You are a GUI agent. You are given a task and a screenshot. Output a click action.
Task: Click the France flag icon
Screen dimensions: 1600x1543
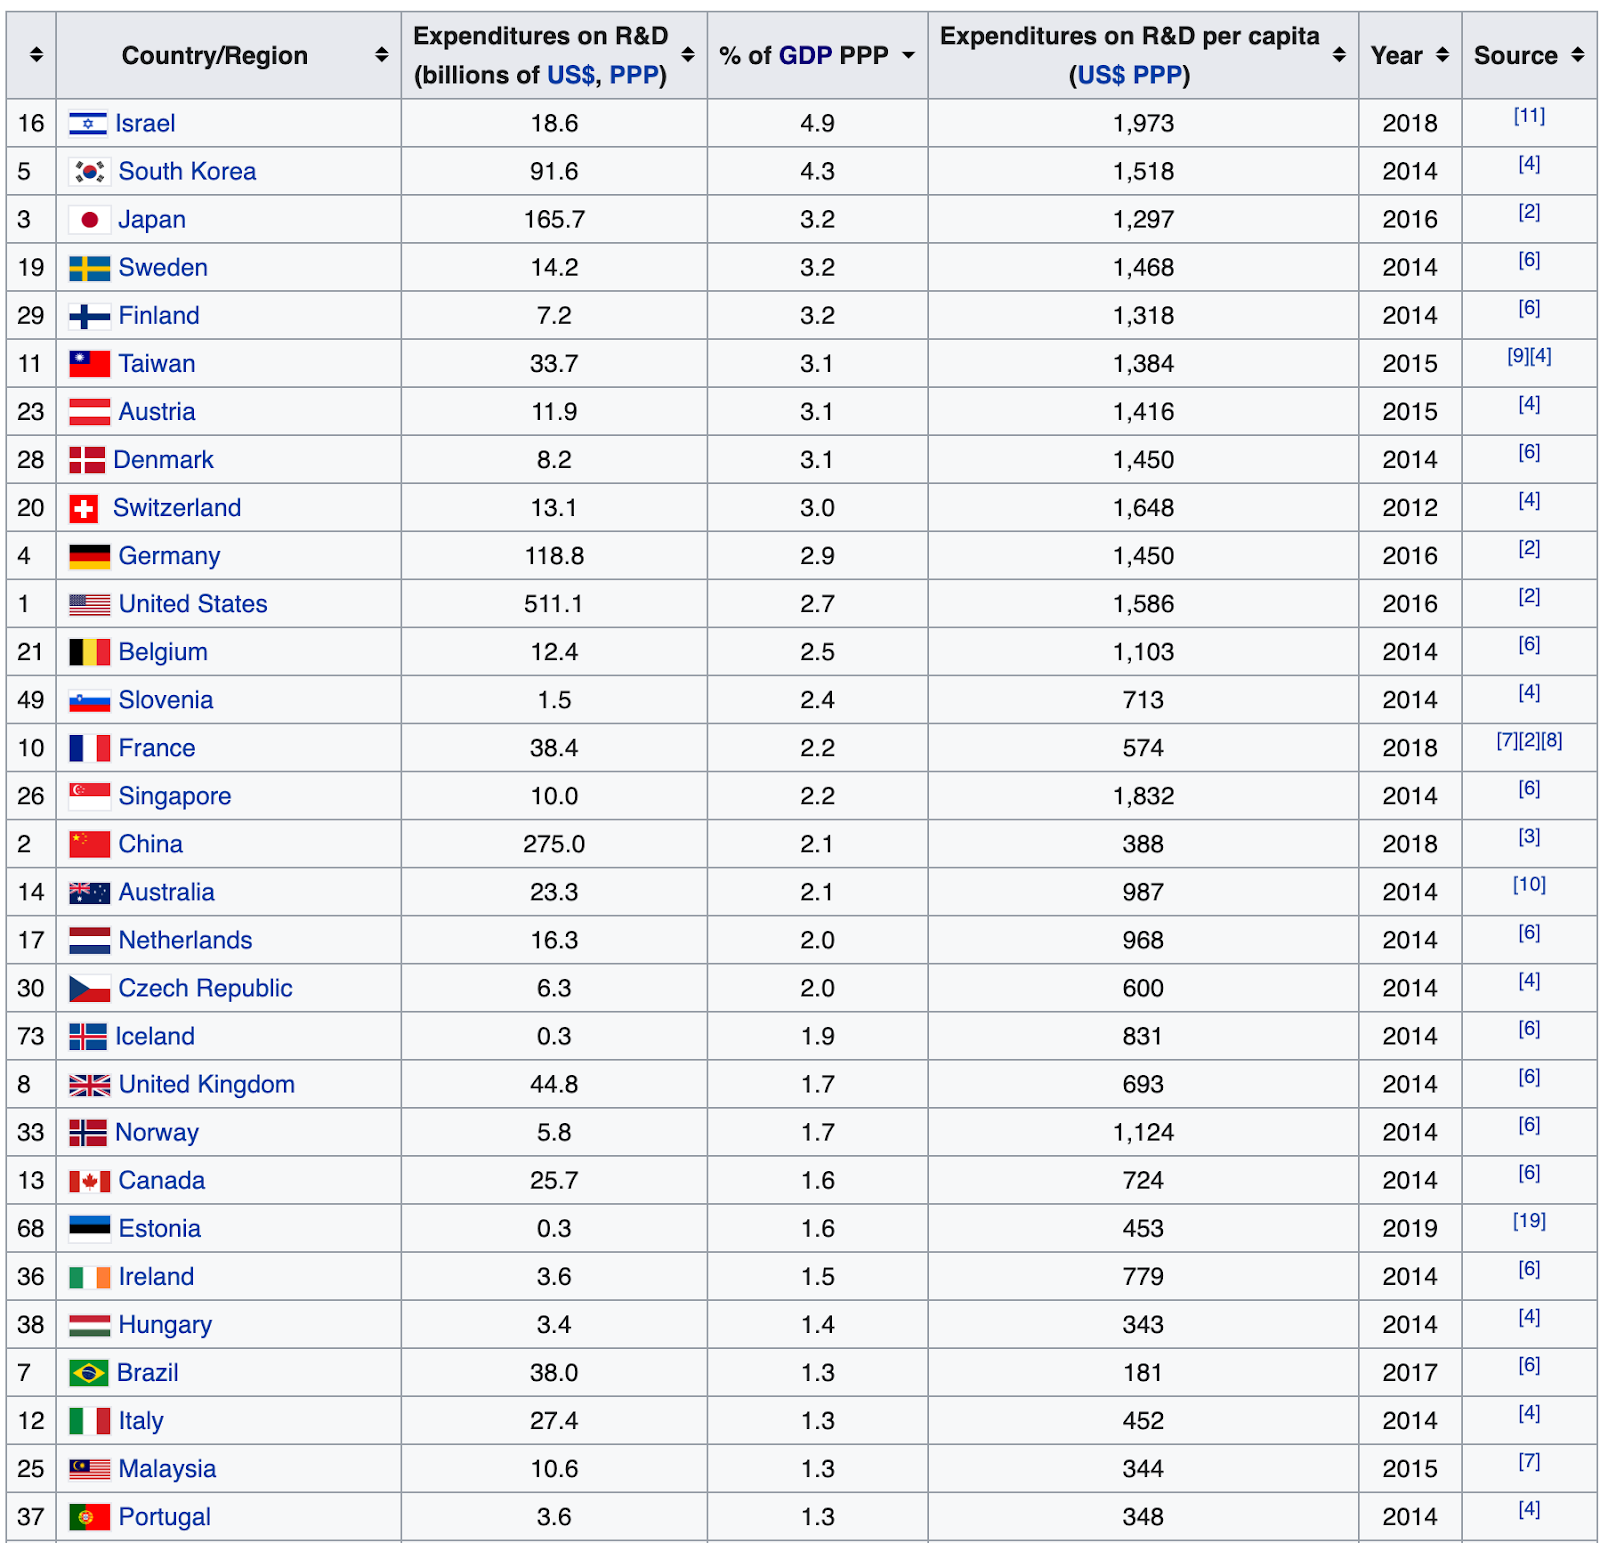(x=89, y=748)
